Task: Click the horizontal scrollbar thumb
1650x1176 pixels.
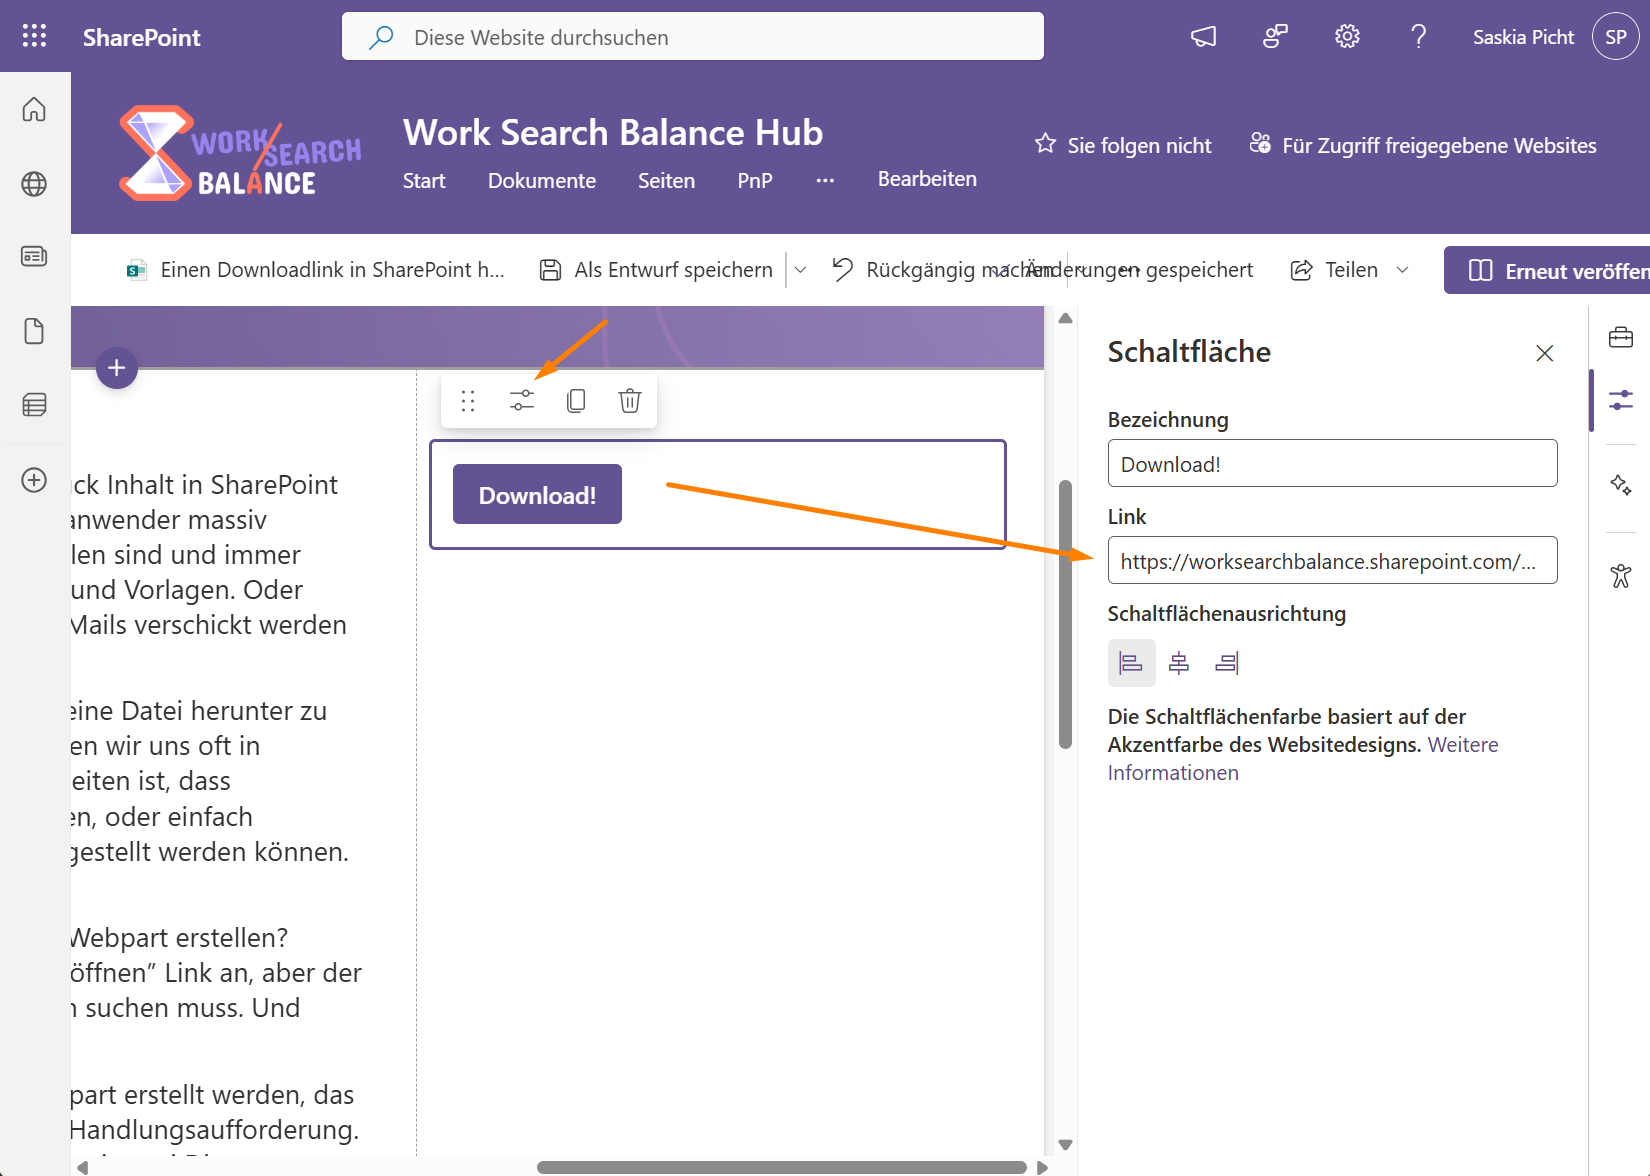Action: (x=782, y=1167)
